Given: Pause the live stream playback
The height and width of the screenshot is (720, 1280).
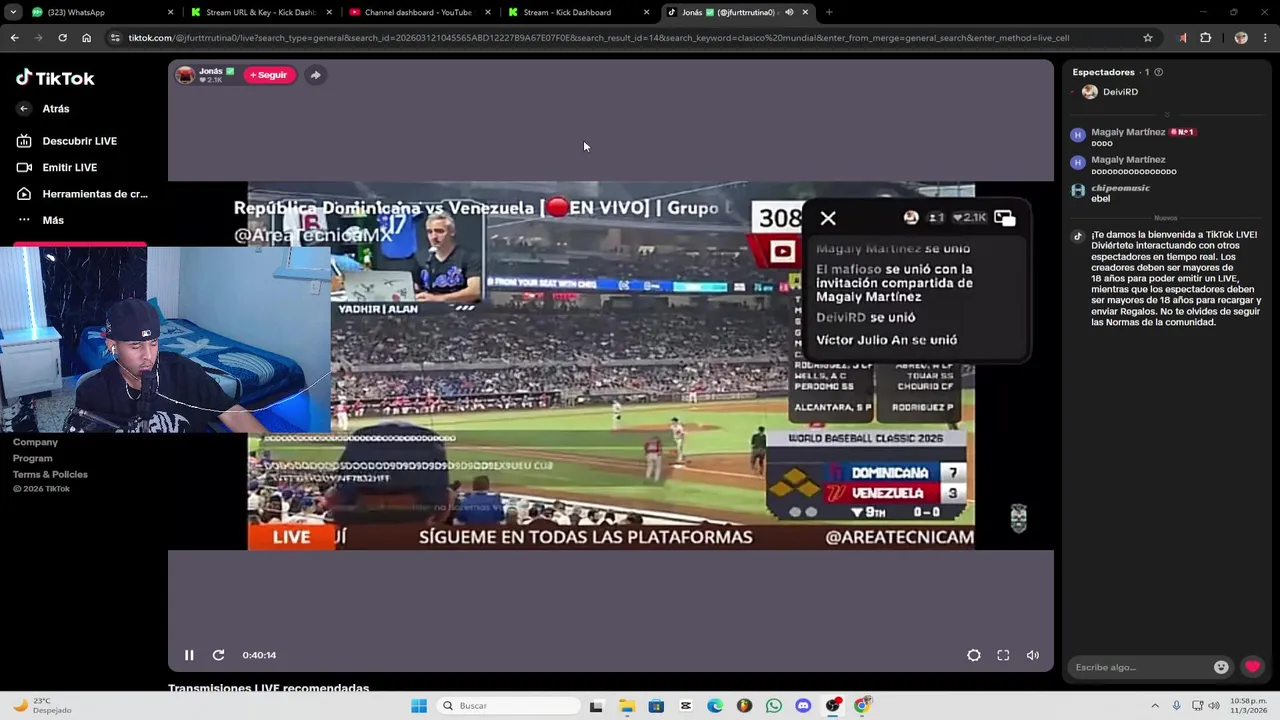Looking at the screenshot, I should click(x=189, y=655).
